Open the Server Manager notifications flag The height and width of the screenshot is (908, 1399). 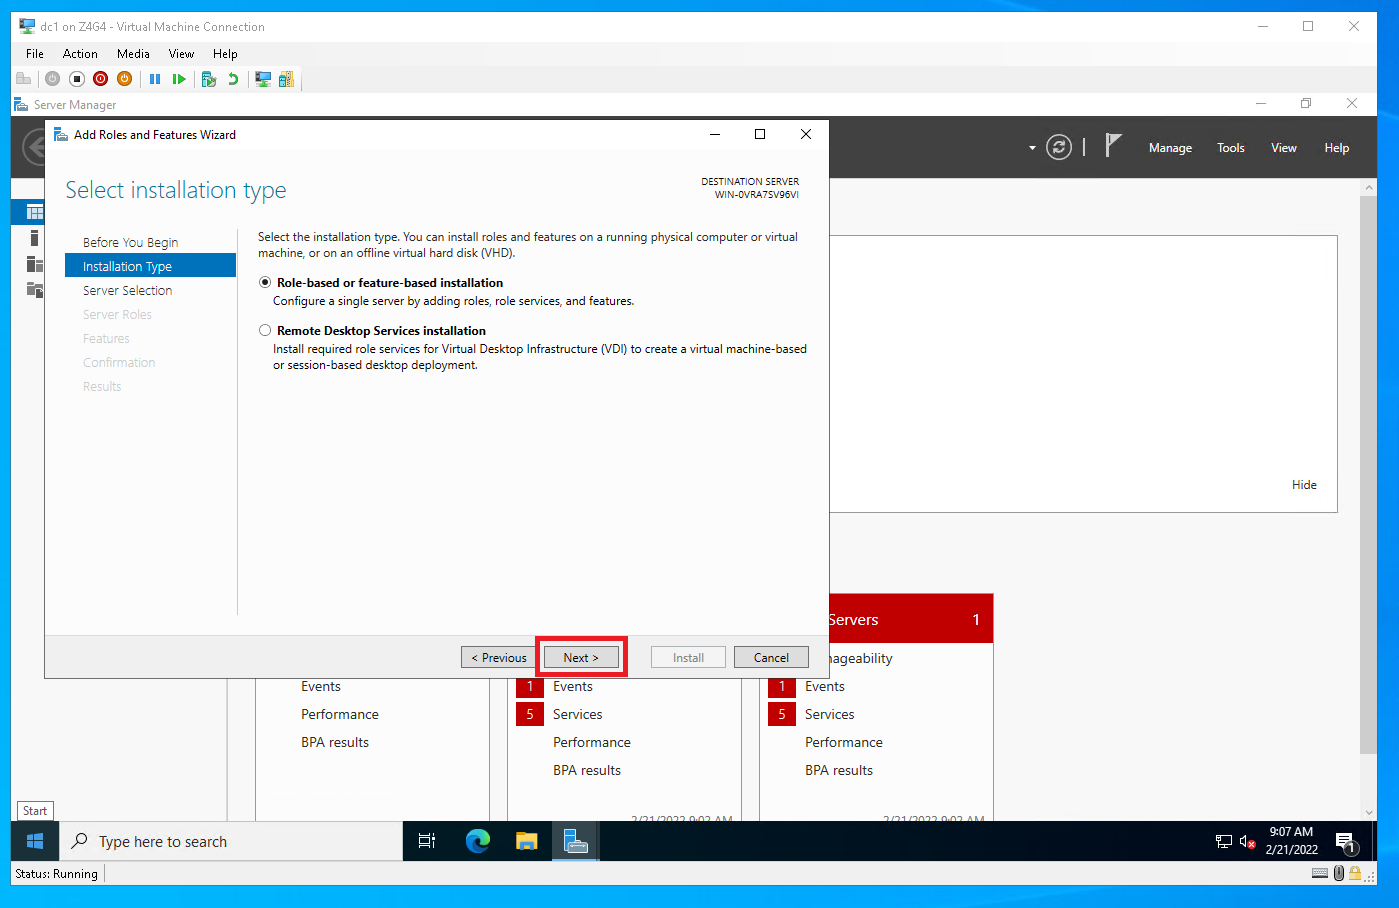(1113, 146)
